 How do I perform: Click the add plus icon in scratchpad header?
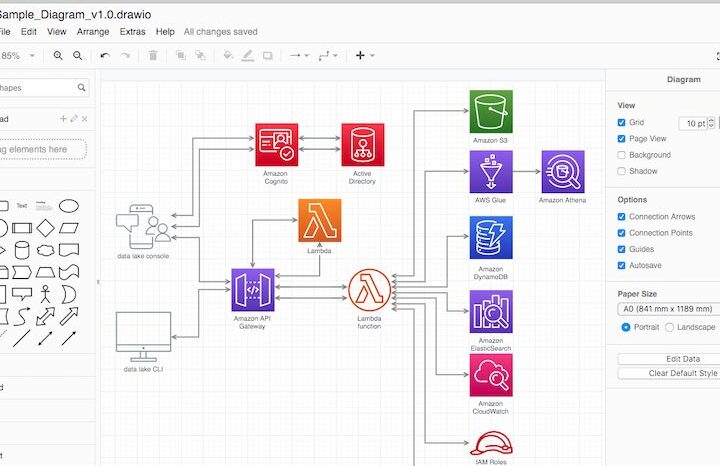pyautogui.click(x=63, y=119)
